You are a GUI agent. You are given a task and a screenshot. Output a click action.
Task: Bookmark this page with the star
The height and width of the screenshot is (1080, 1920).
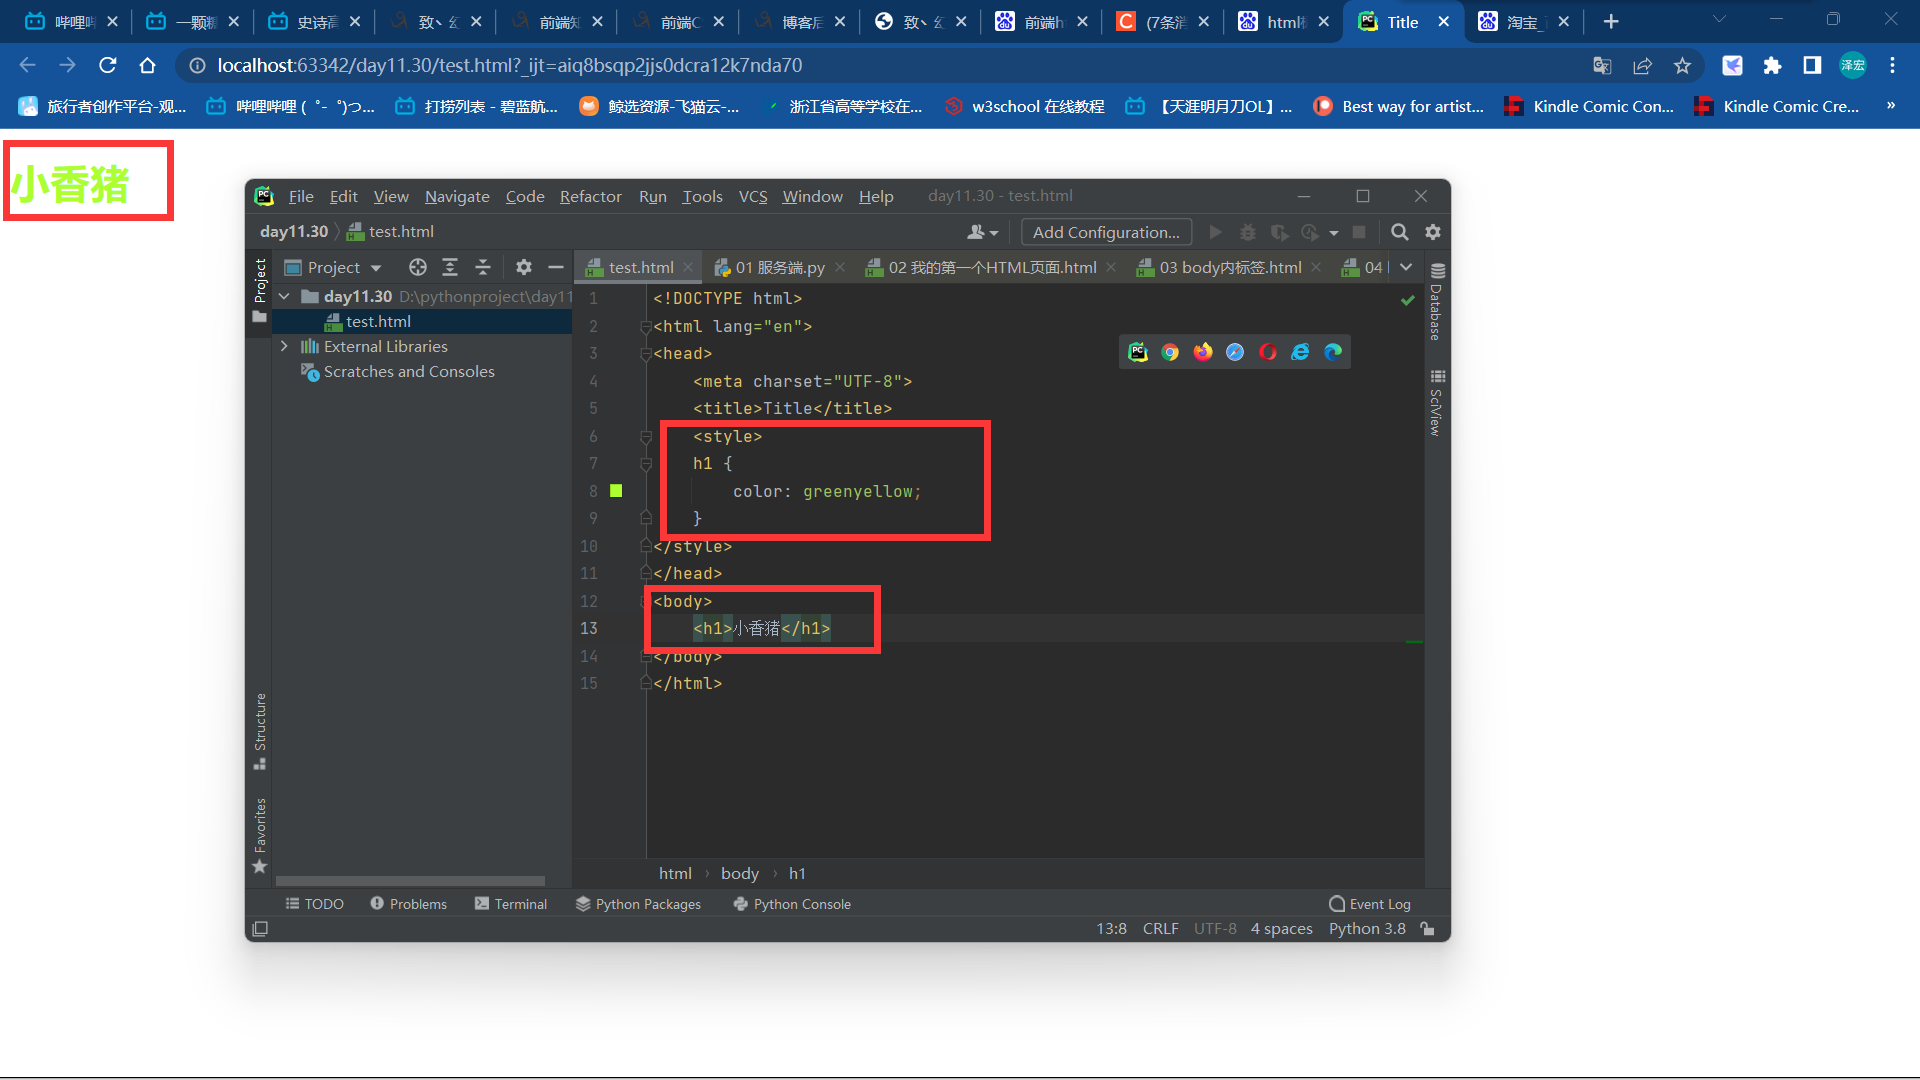tap(1682, 65)
